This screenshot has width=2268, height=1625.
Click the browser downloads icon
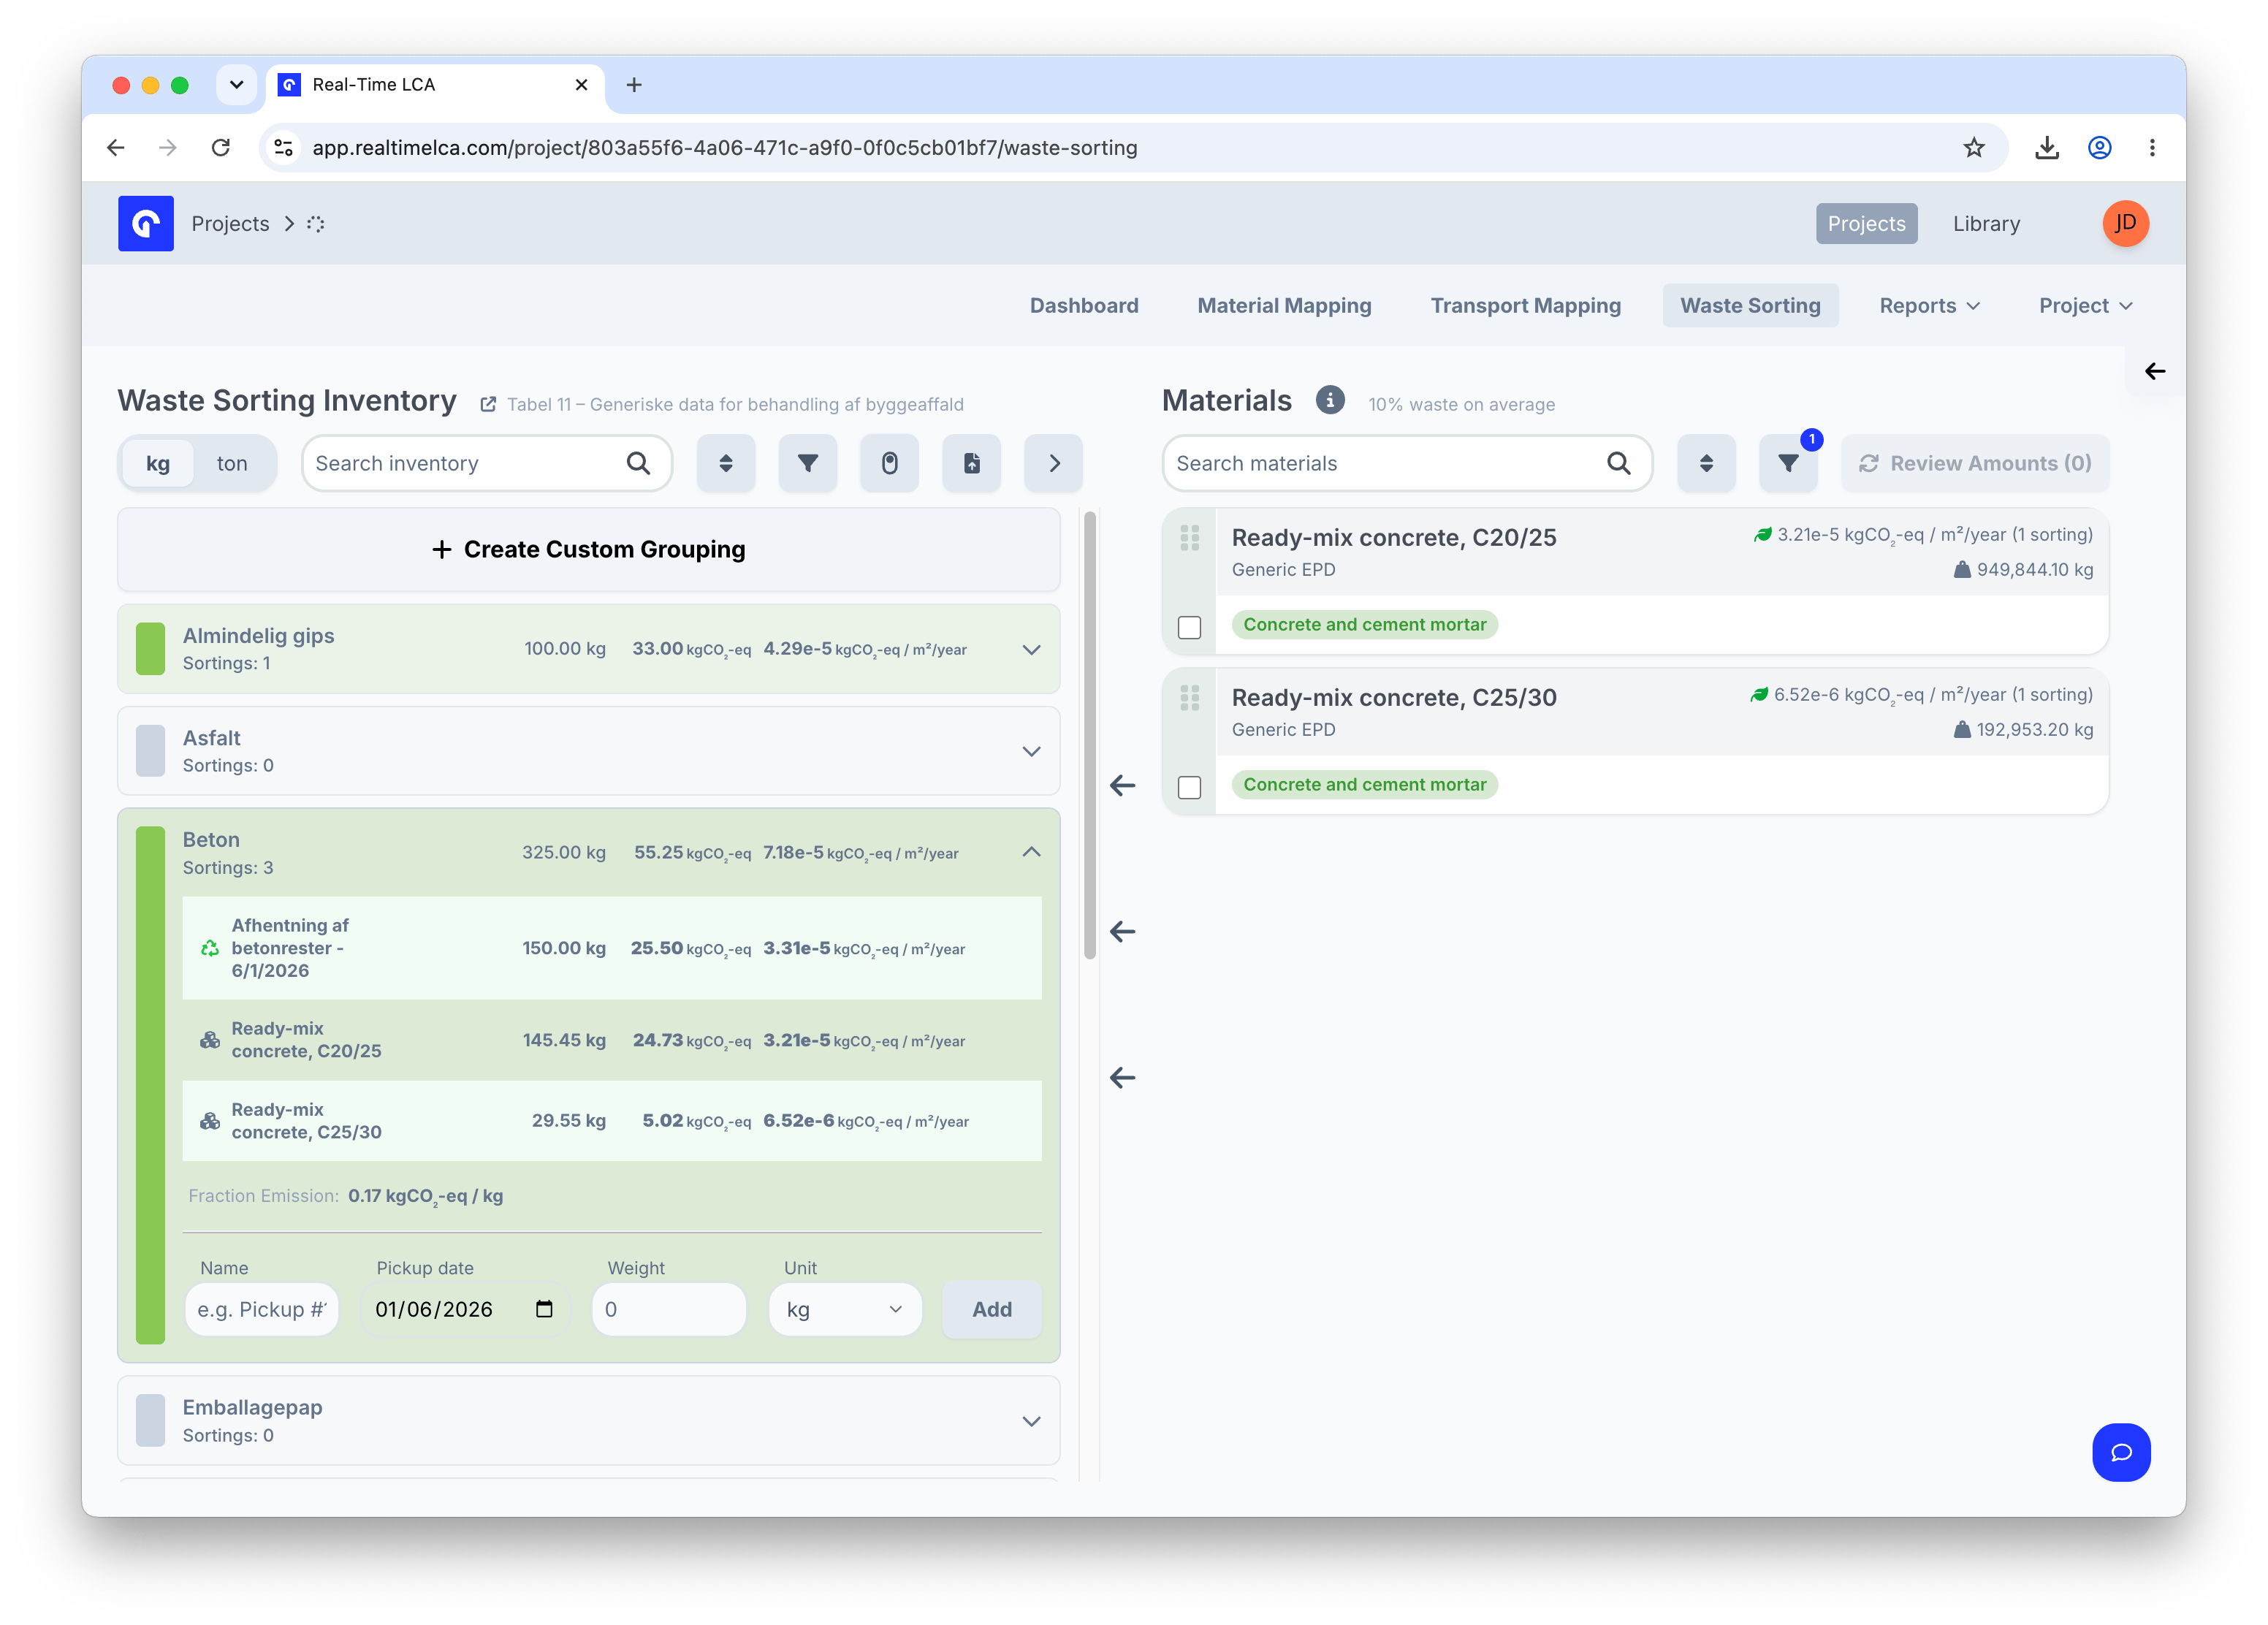(x=2046, y=148)
